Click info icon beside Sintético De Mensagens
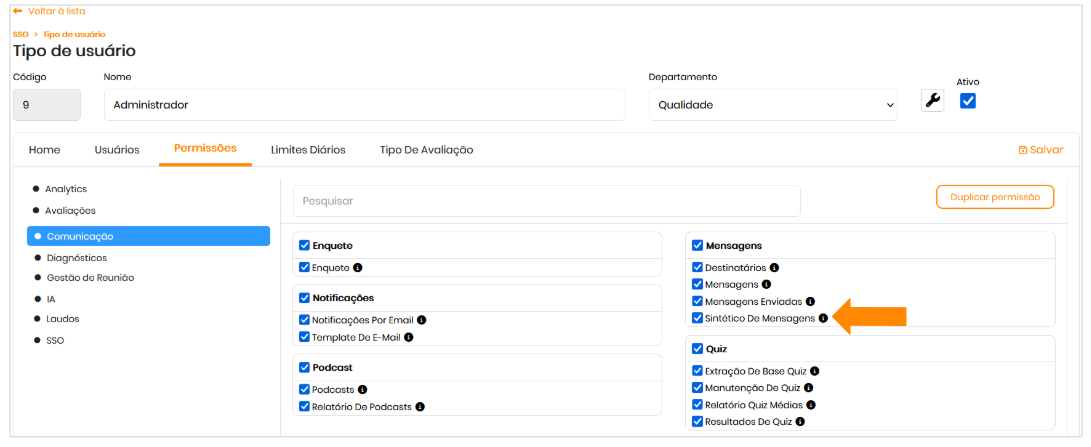This screenshot has width=1091, height=447. [823, 319]
